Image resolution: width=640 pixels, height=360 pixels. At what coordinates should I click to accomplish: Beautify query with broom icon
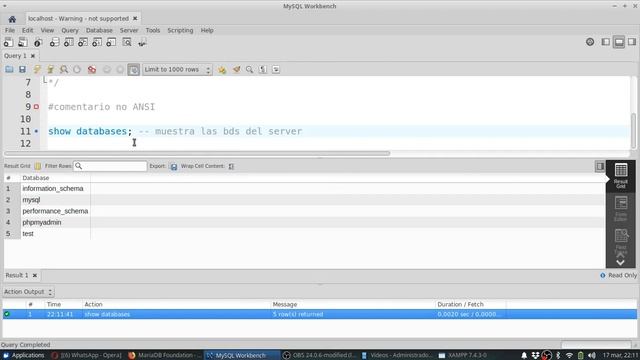(236, 69)
